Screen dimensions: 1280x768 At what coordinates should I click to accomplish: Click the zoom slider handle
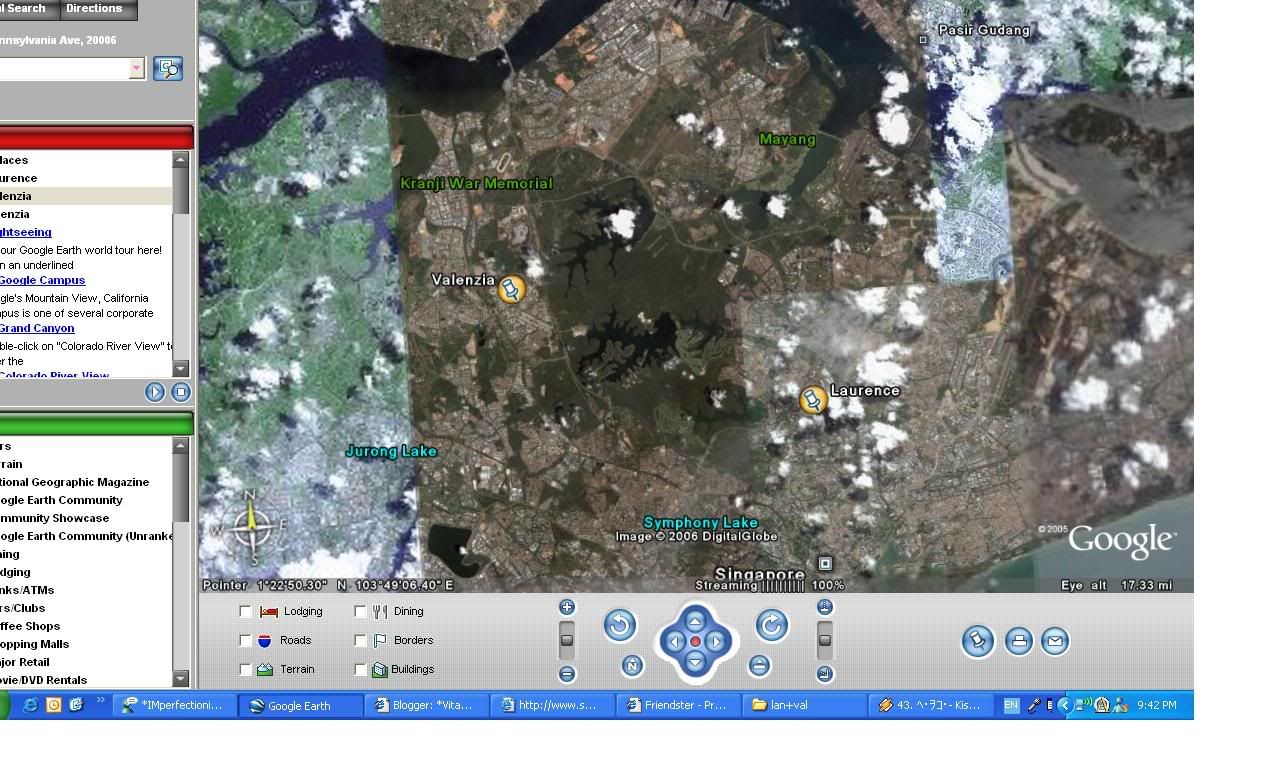click(567, 640)
